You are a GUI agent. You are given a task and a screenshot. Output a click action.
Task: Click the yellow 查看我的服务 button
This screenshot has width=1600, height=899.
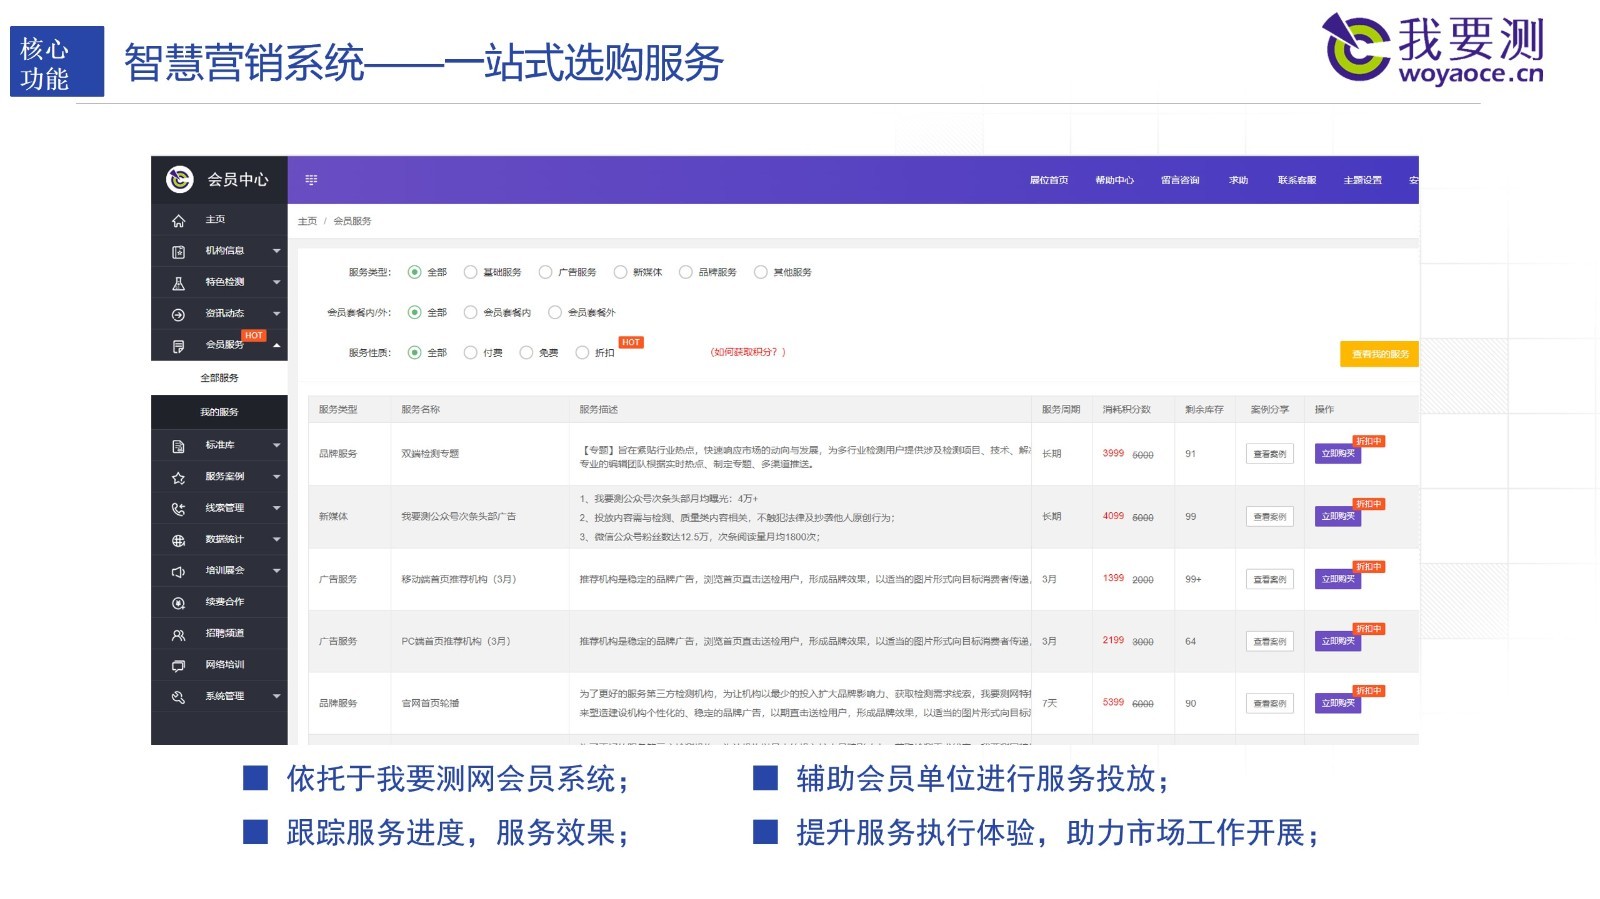[x=1379, y=354]
